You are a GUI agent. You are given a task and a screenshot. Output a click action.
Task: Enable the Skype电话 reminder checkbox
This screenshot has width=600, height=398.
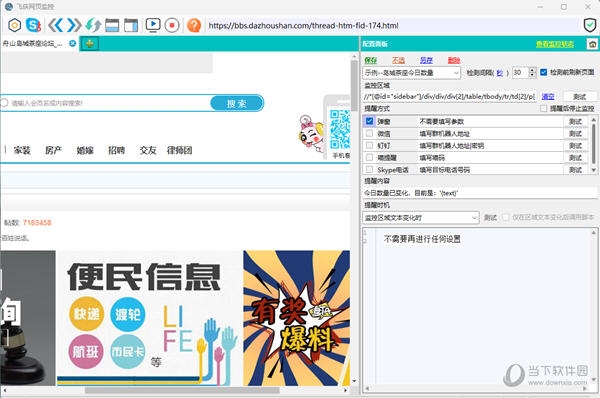[369, 169]
